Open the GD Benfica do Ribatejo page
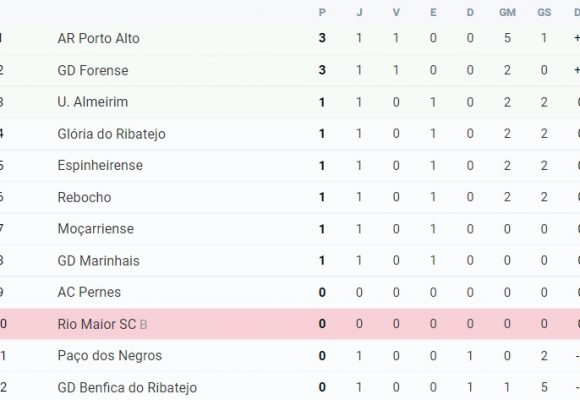 [x=127, y=387]
